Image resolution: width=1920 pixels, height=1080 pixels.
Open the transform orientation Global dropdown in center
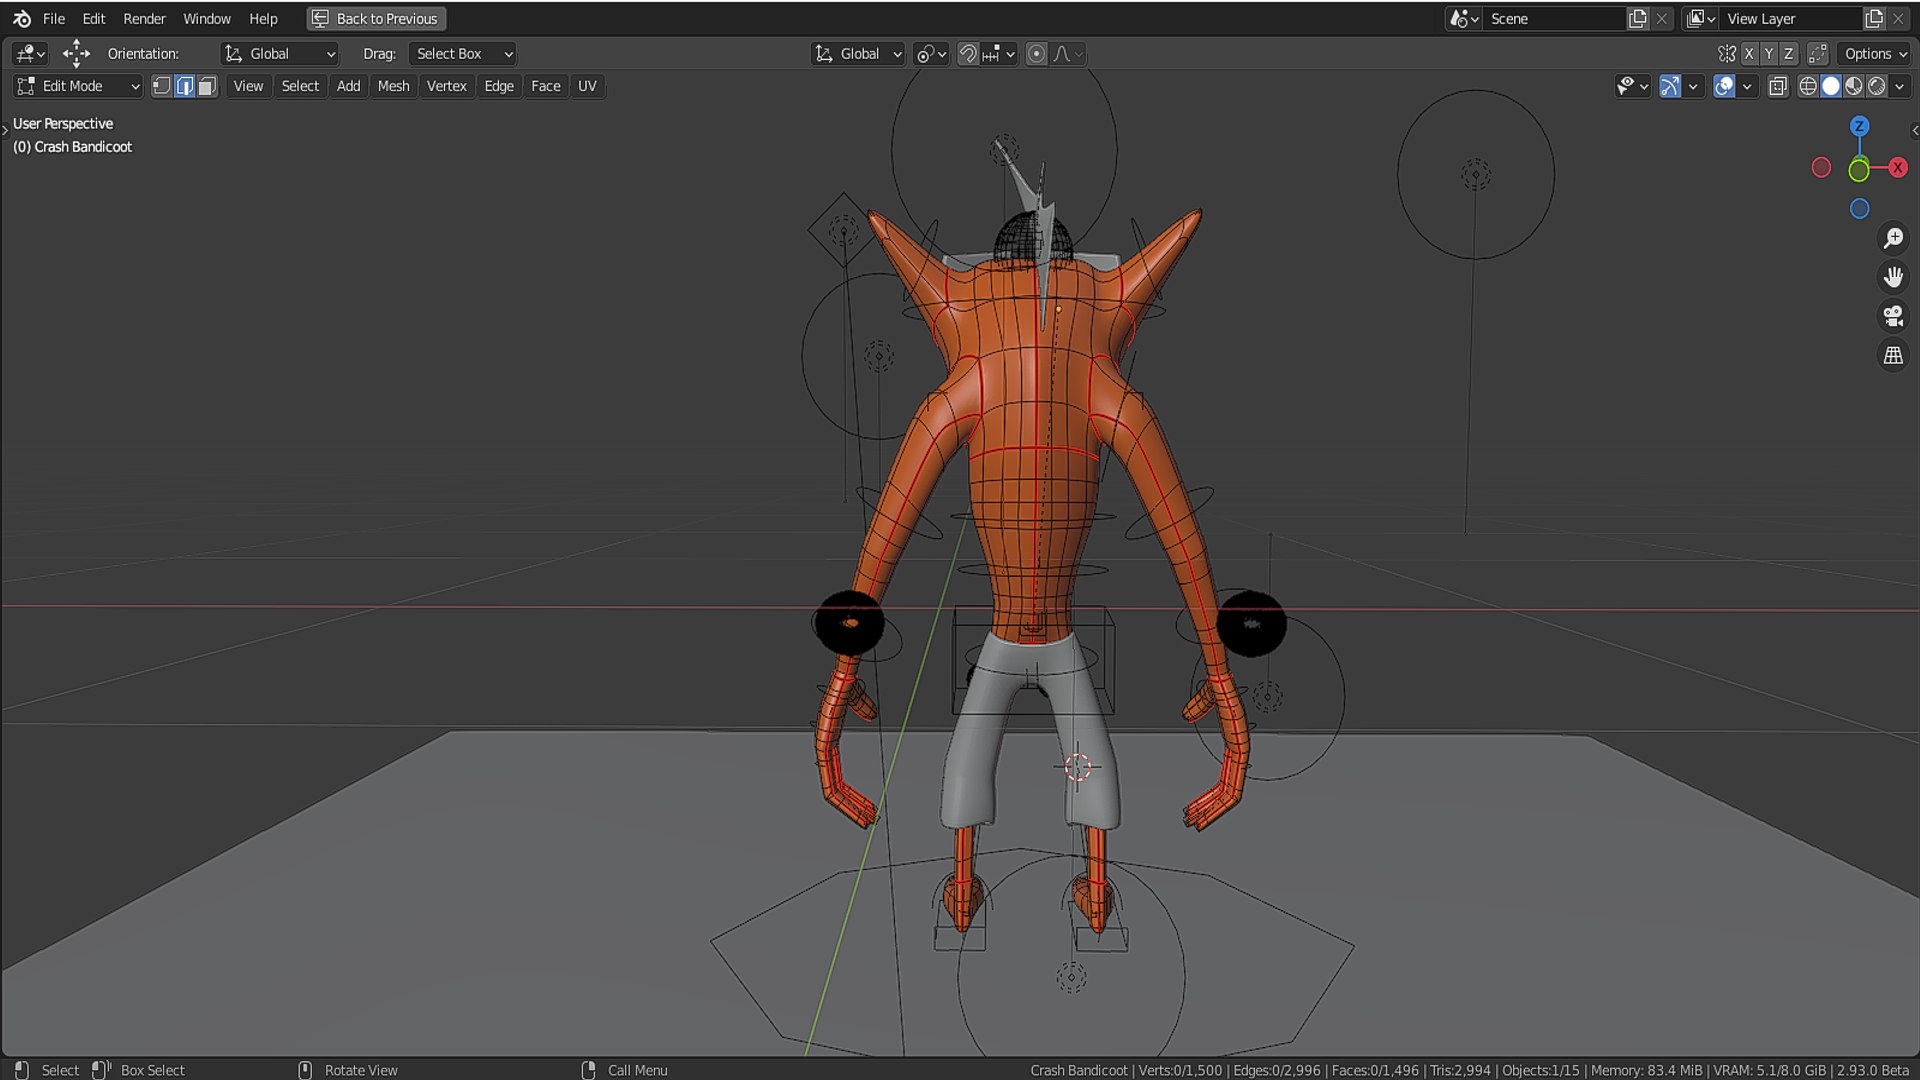pyautogui.click(x=858, y=54)
